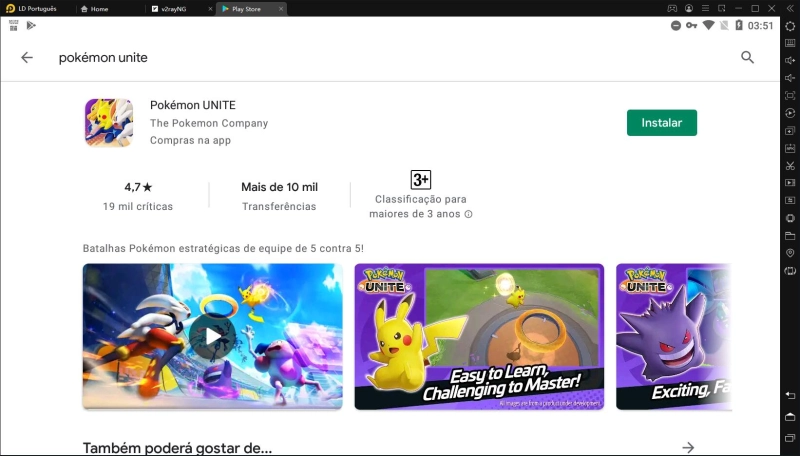Show info about the 3+ age rating
800x456 pixels.
(x=468, y=214)
